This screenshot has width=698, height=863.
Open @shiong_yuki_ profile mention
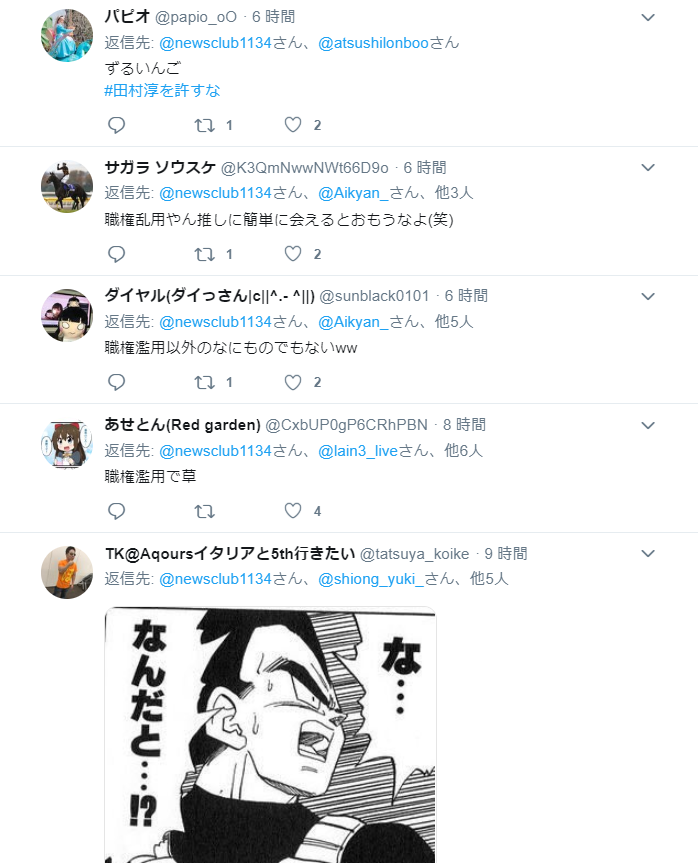(x=371, y=579)
